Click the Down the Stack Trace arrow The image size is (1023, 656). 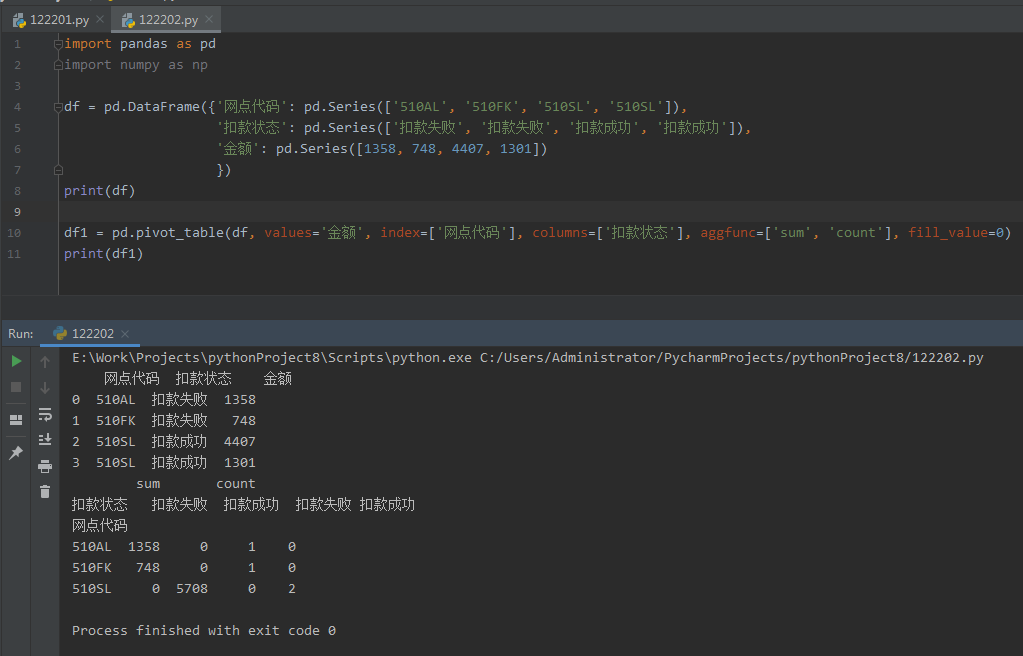[x=45, y=390]
